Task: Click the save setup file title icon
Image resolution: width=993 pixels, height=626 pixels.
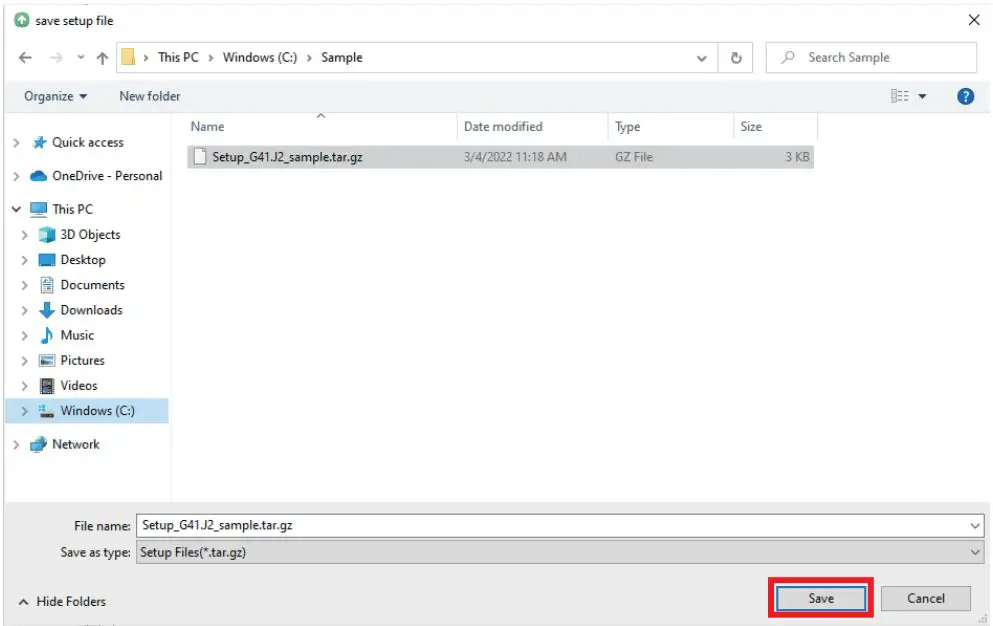Action: [x=22, y=20]
